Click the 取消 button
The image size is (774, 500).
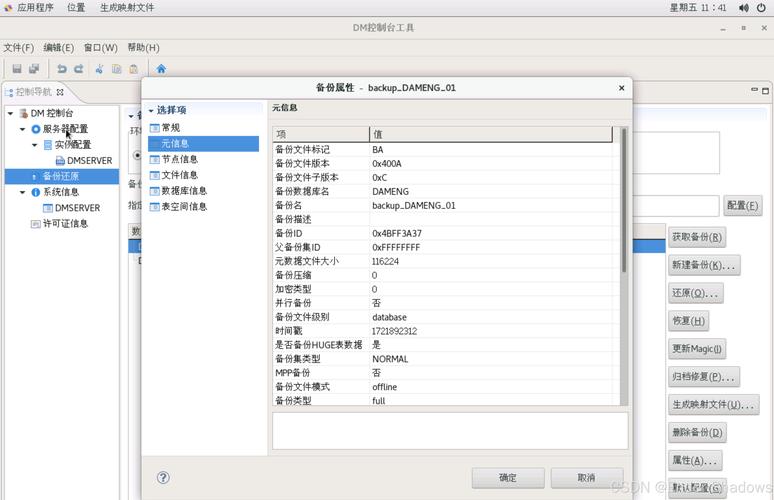(x=586, y=478)
